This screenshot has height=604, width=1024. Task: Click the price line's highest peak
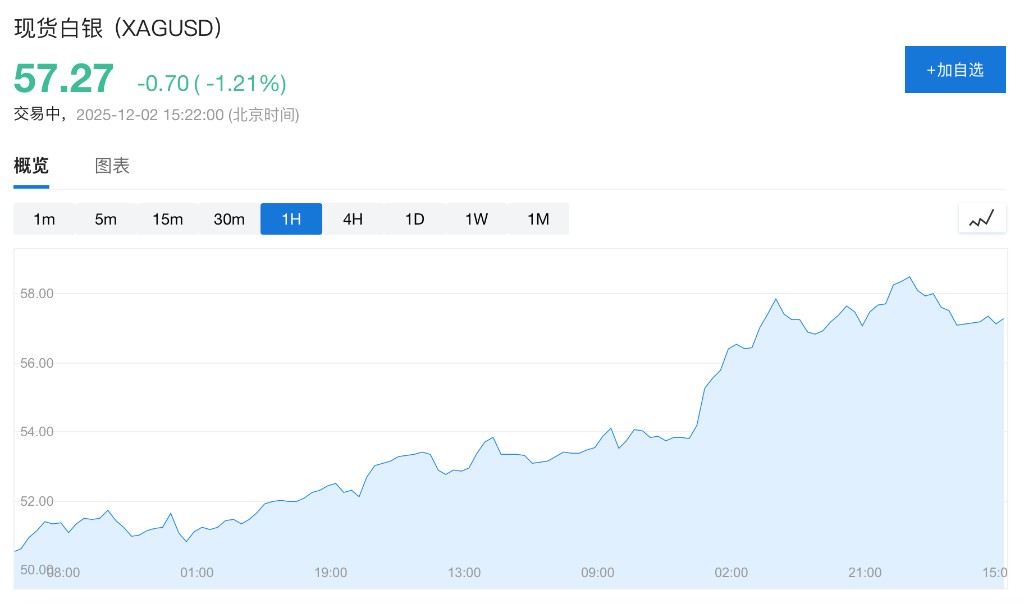click(909, 277)
